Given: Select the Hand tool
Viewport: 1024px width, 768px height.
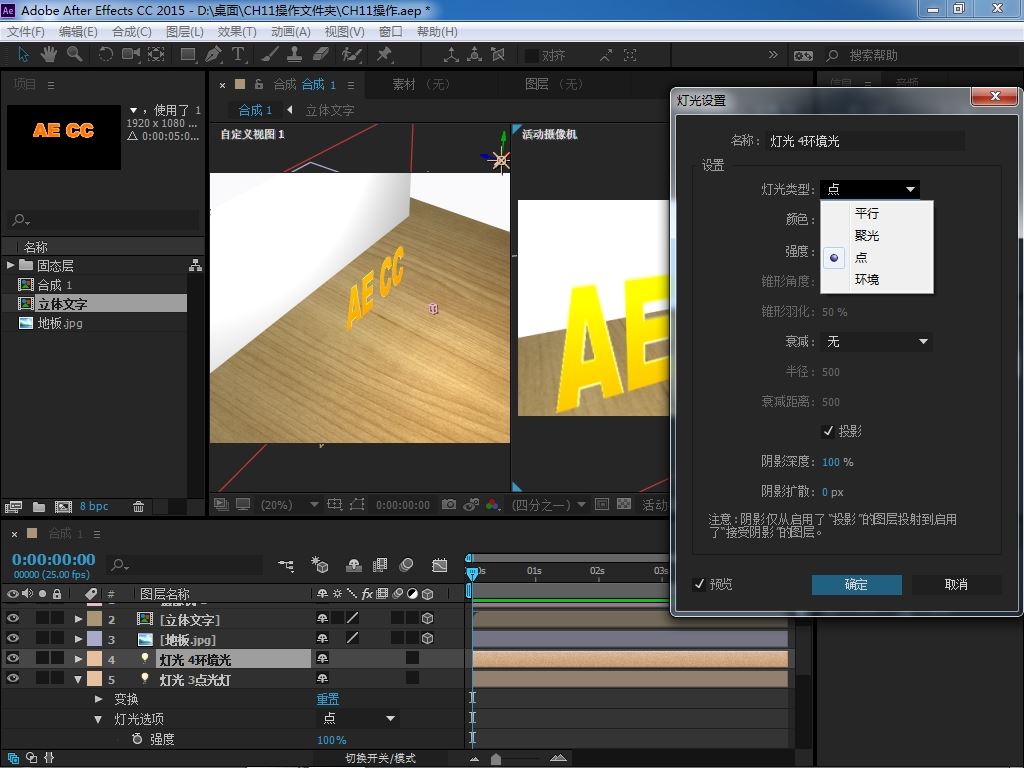Looking at the screenshot, I should click(49, 55).
